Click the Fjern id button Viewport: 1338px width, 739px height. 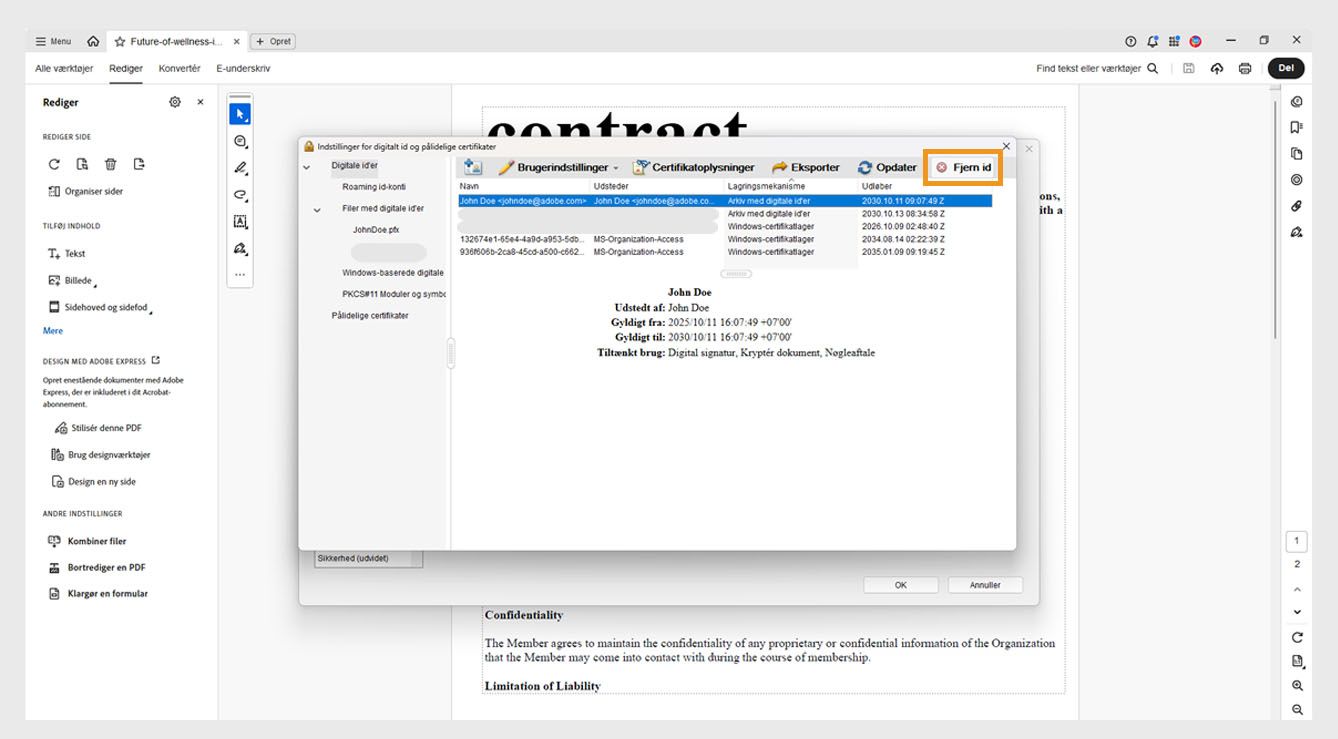pos(963,167)
